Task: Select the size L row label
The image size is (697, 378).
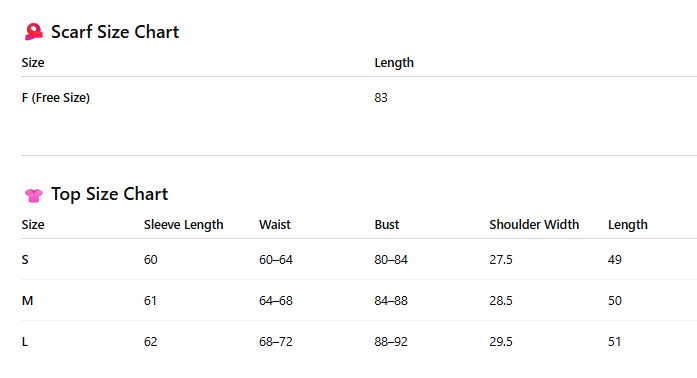Action: 24,342
